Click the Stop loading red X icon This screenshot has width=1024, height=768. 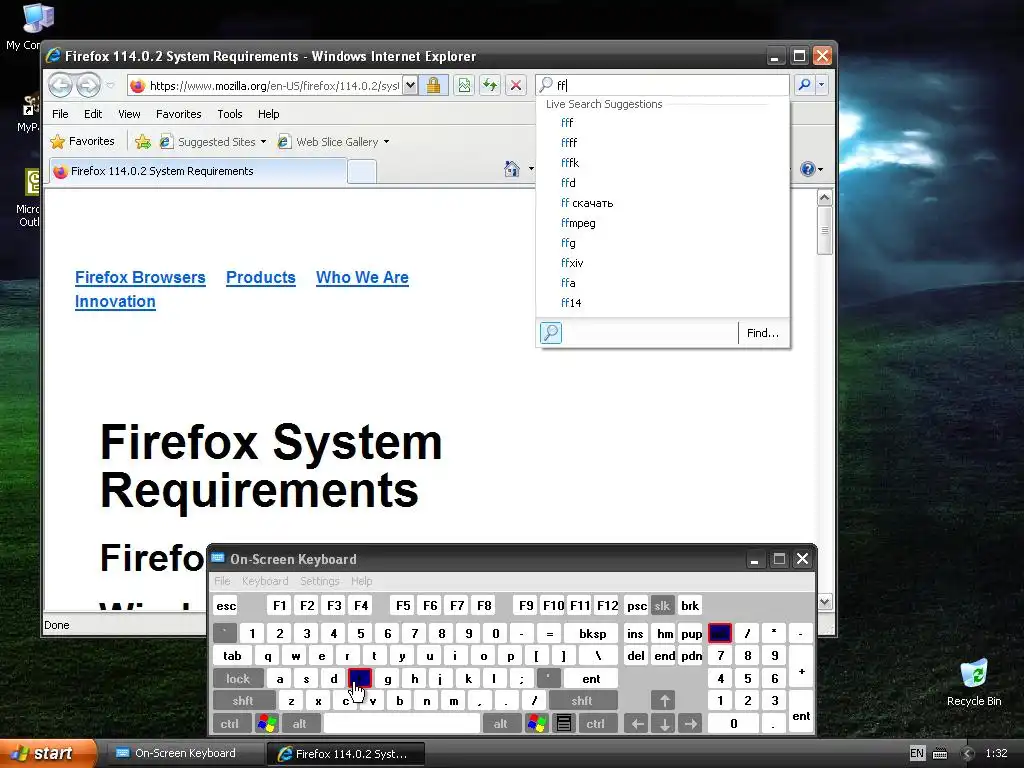[x=515, y=85]
